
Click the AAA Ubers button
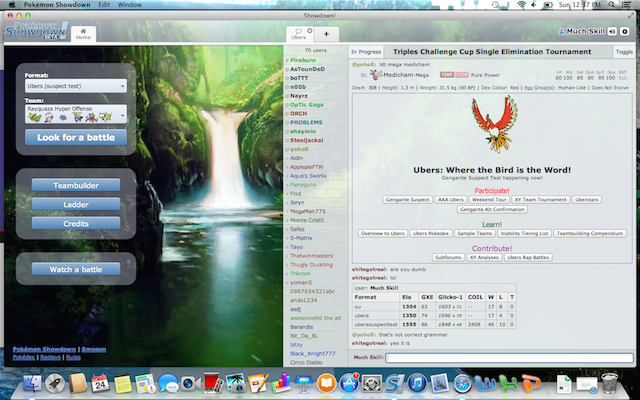pos(451,200)
